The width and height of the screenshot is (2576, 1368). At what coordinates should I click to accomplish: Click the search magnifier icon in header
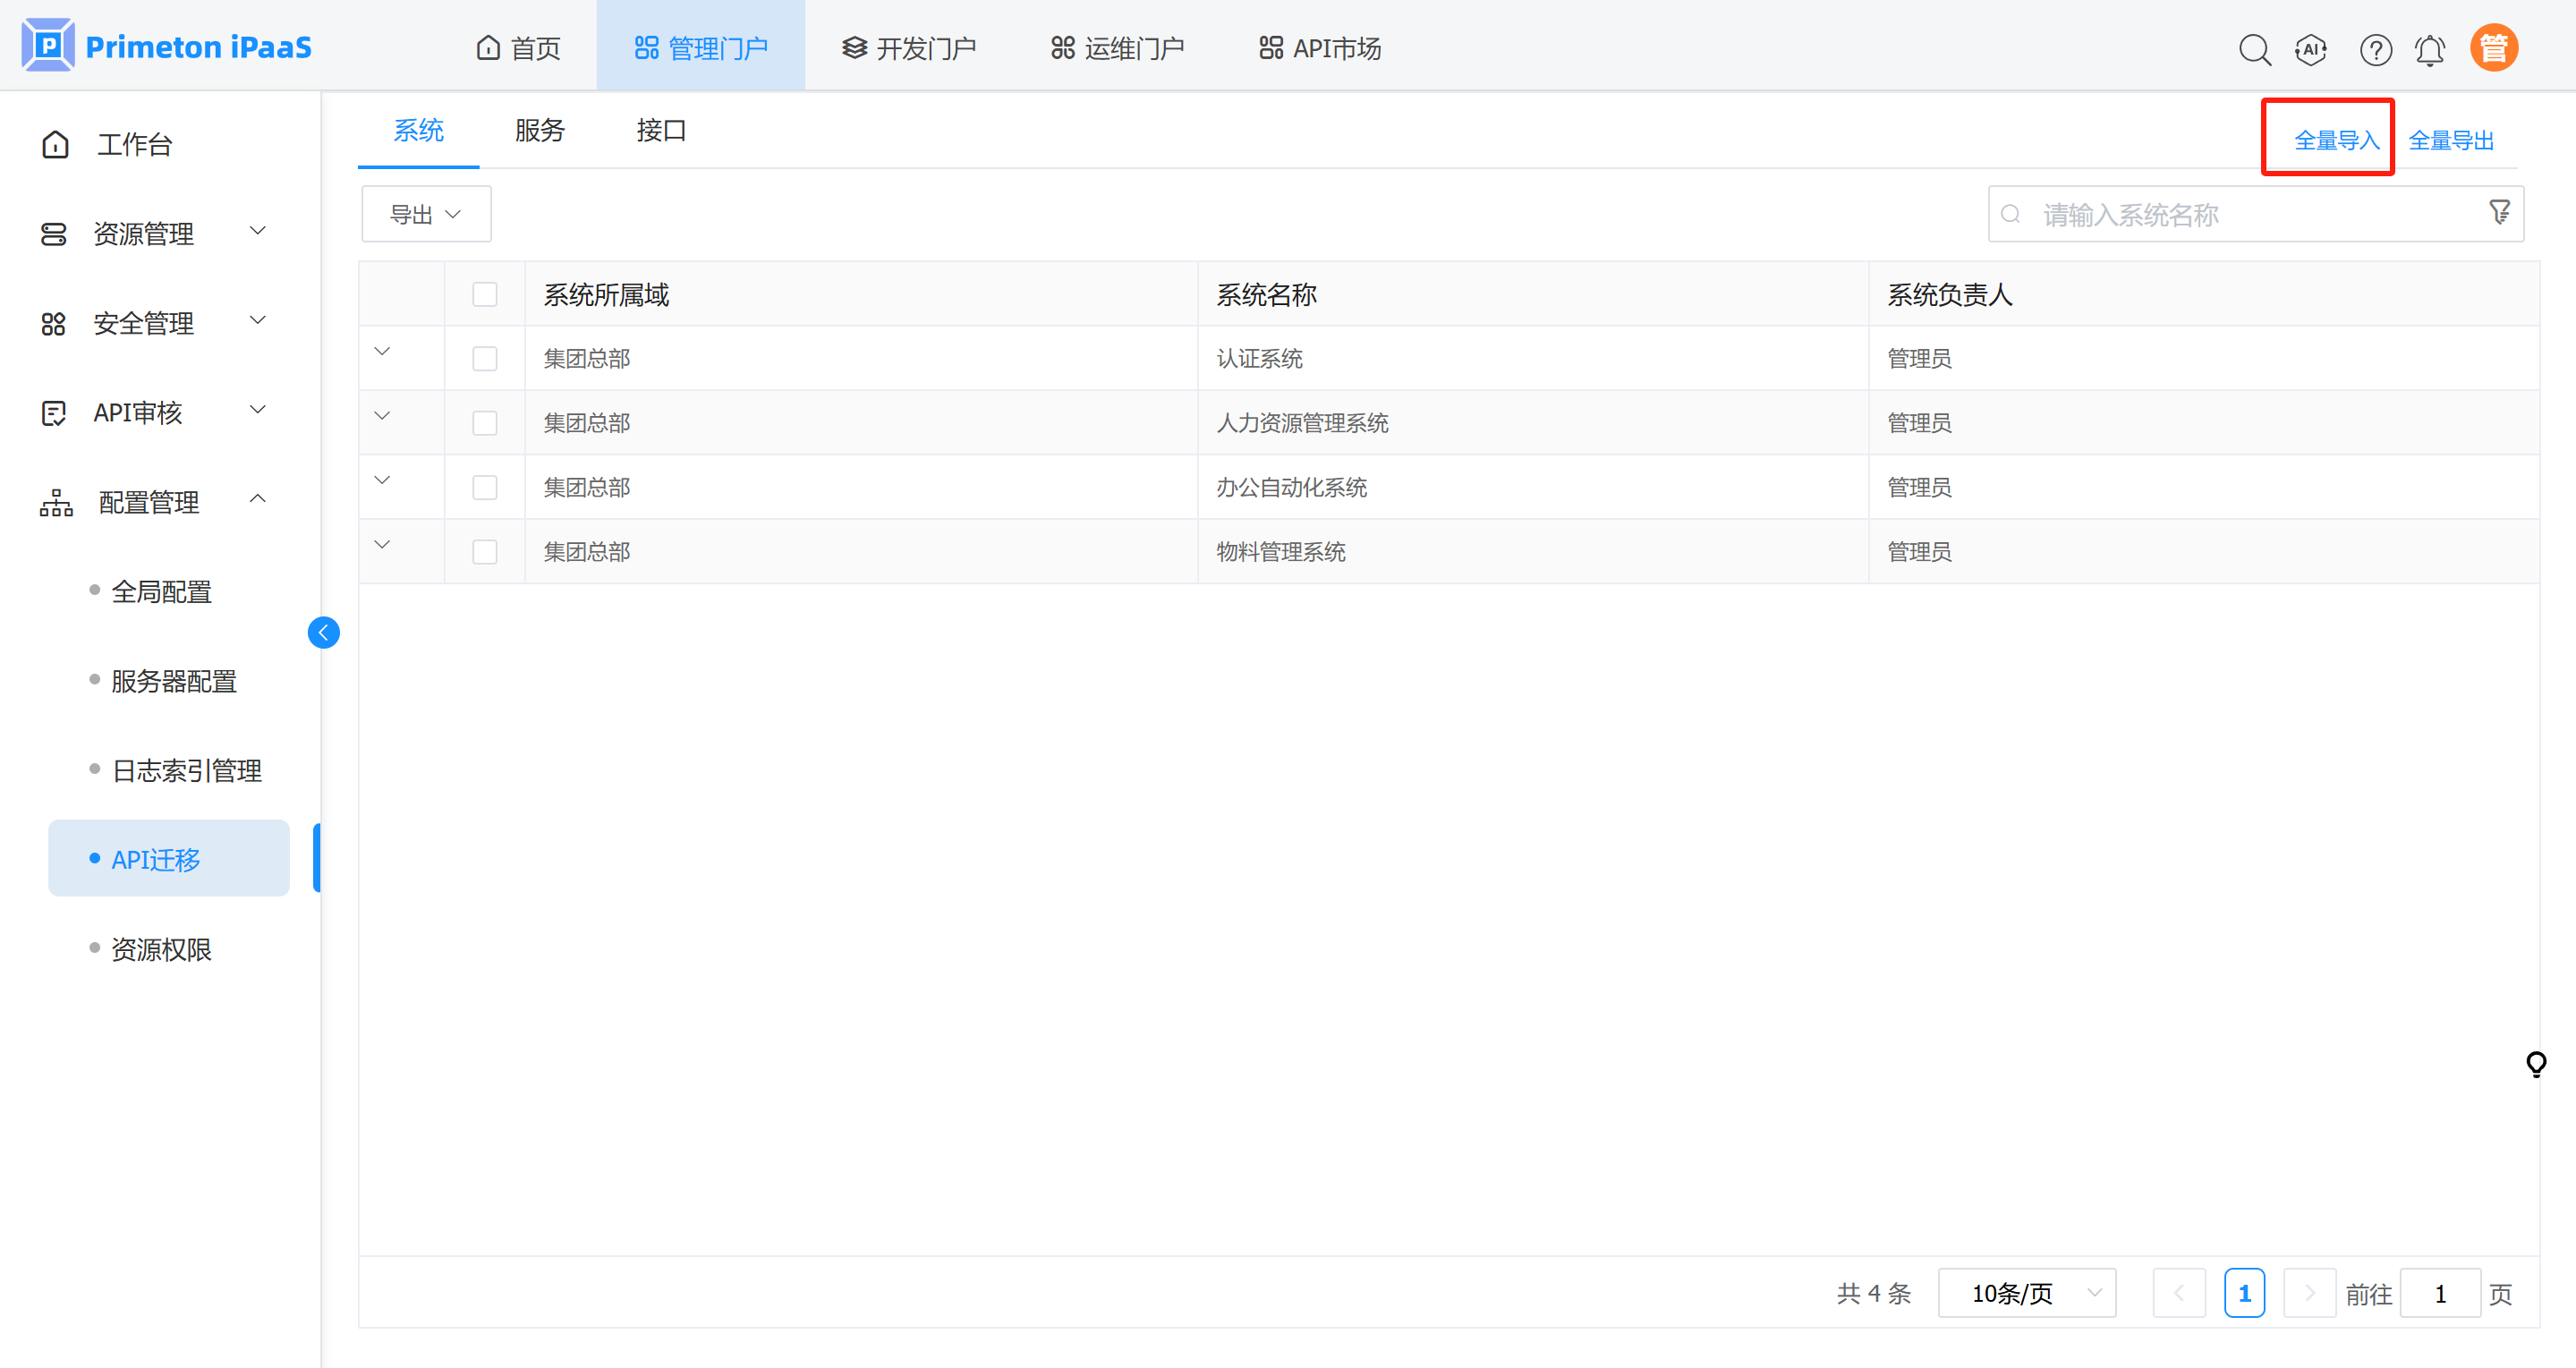pyautogui.click(x=2254, y=49)
